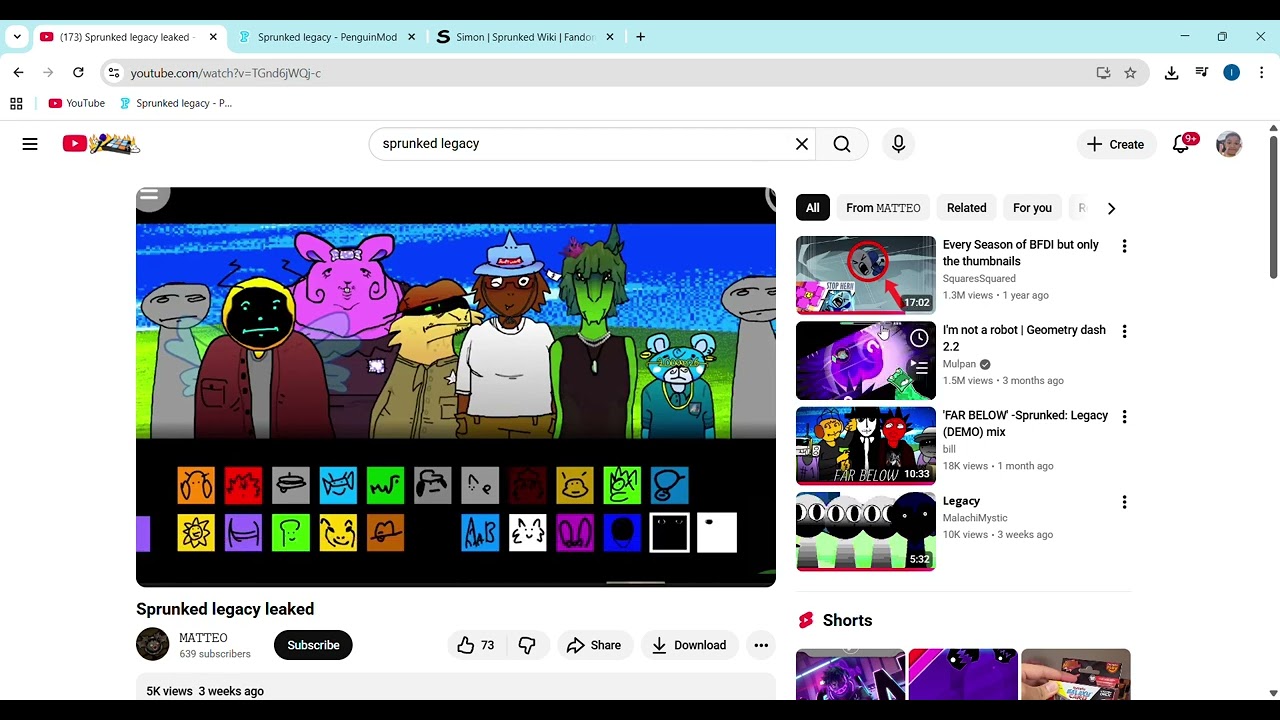Click the main video player frame
Screen dimensions: 1280x720
tap(456, 387)
